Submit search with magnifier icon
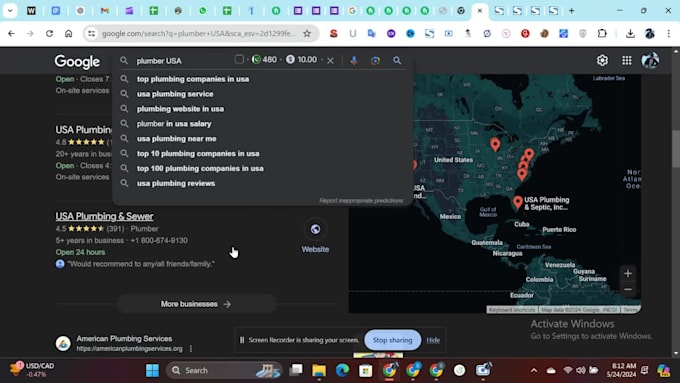The height and width of the screenshot is (383, 680). 397,61
